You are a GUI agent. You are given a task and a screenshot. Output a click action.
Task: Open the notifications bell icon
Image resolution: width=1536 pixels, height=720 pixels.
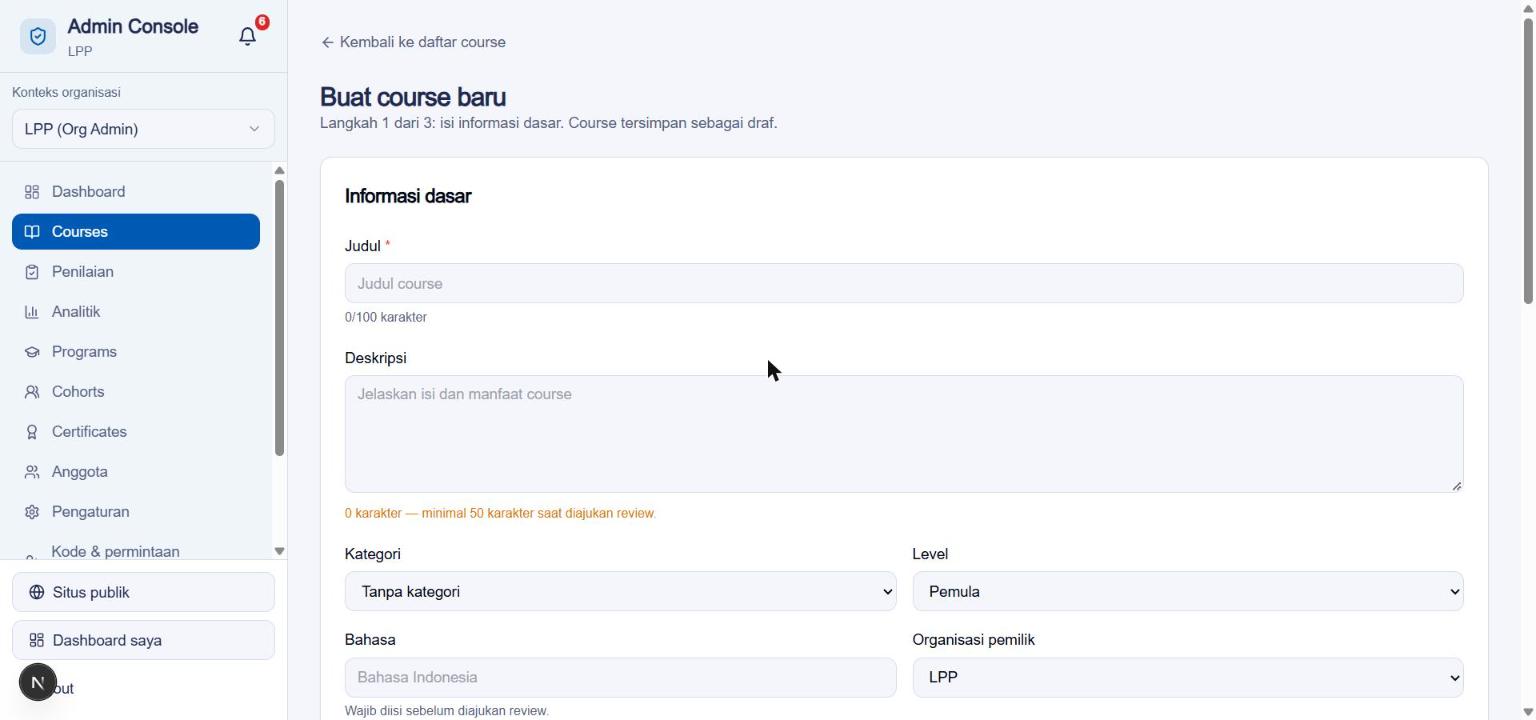point(248,36)
